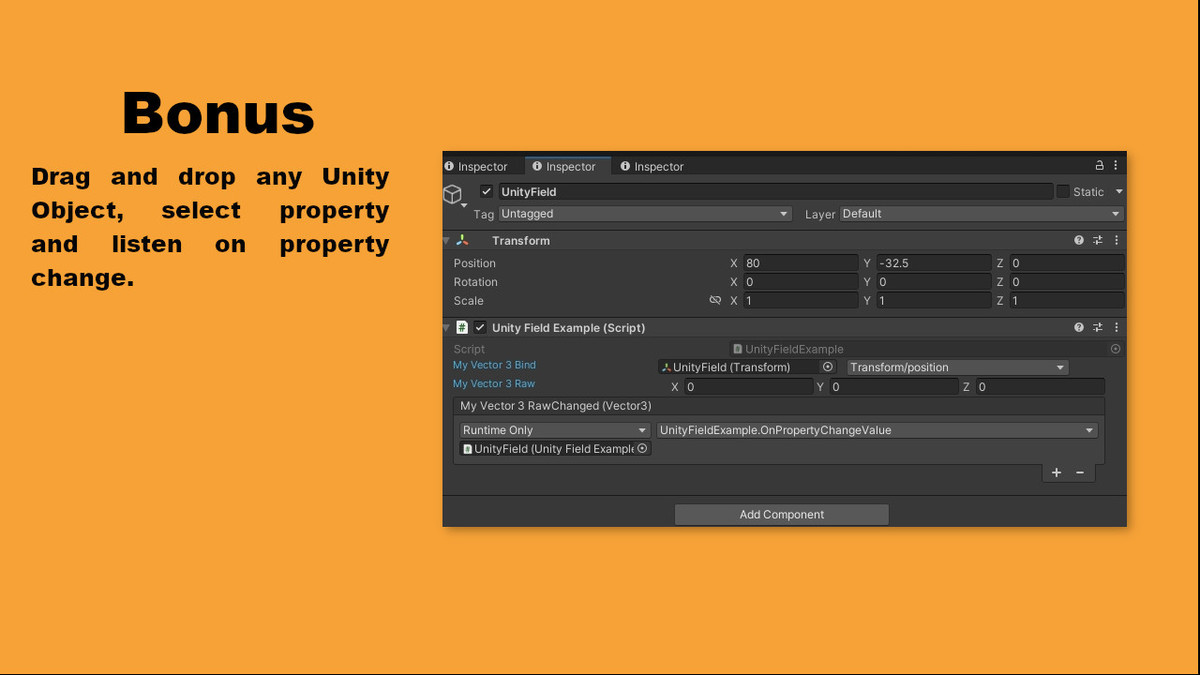Switch to the first Inspector tab
The width and height of the screenshot is (1200, 675).
point(476,166)
